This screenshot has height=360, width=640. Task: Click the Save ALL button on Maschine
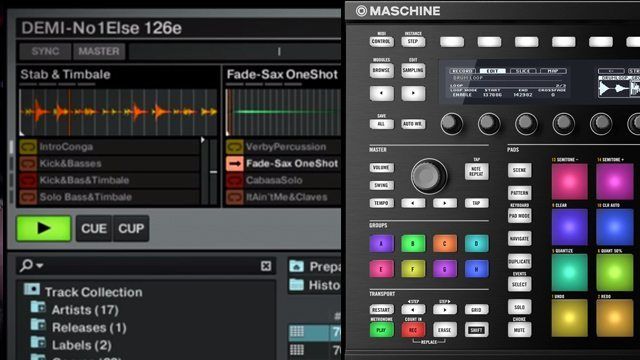(x=382, y=124)
